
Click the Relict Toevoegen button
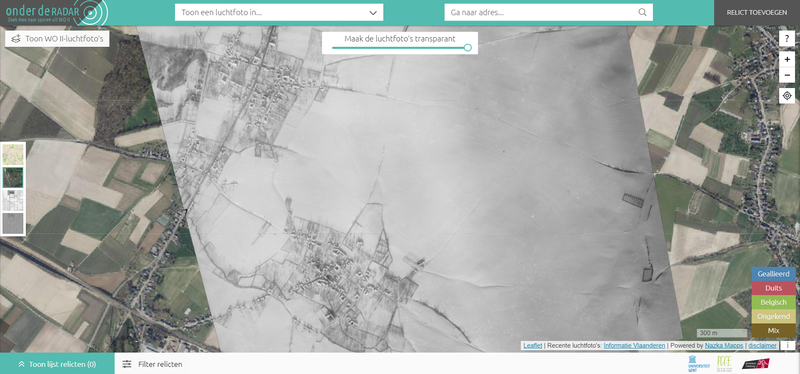[757, 13]
